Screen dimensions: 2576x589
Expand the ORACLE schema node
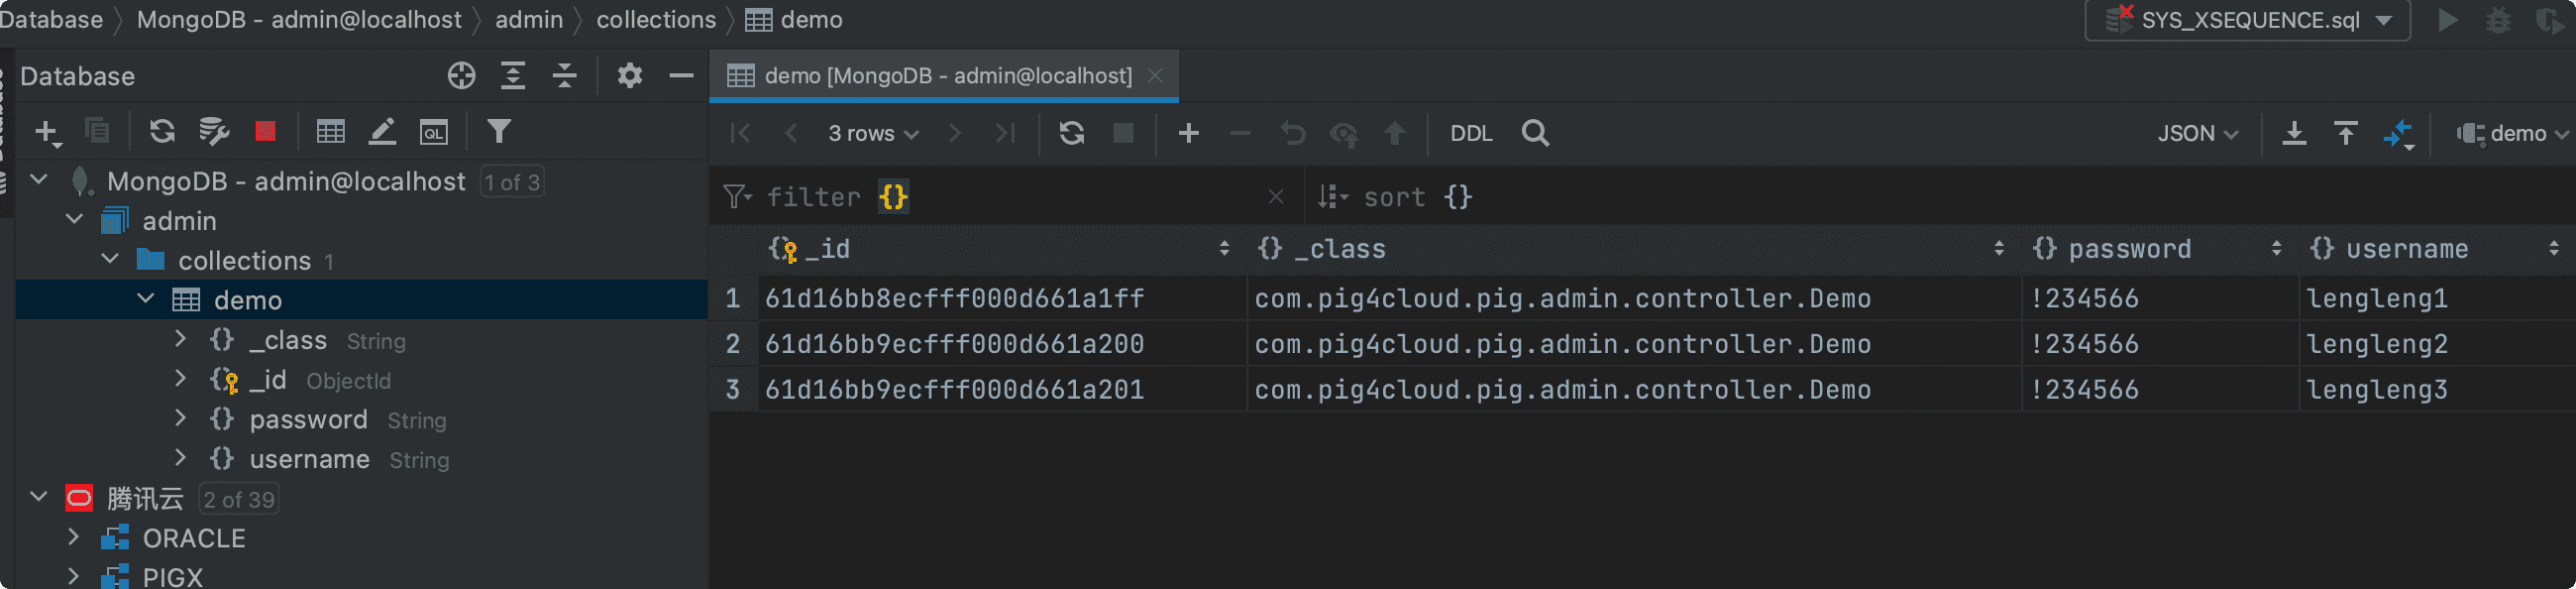(73, 538)
